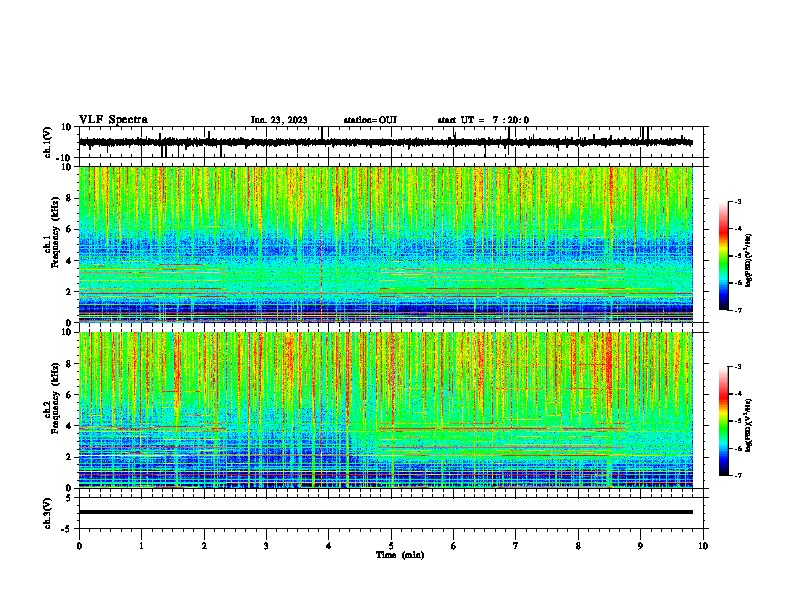This screenshot has height=612, width=792.
Task: Select the "start UT = 7 :20: 0" text
Action: [483, 120]
